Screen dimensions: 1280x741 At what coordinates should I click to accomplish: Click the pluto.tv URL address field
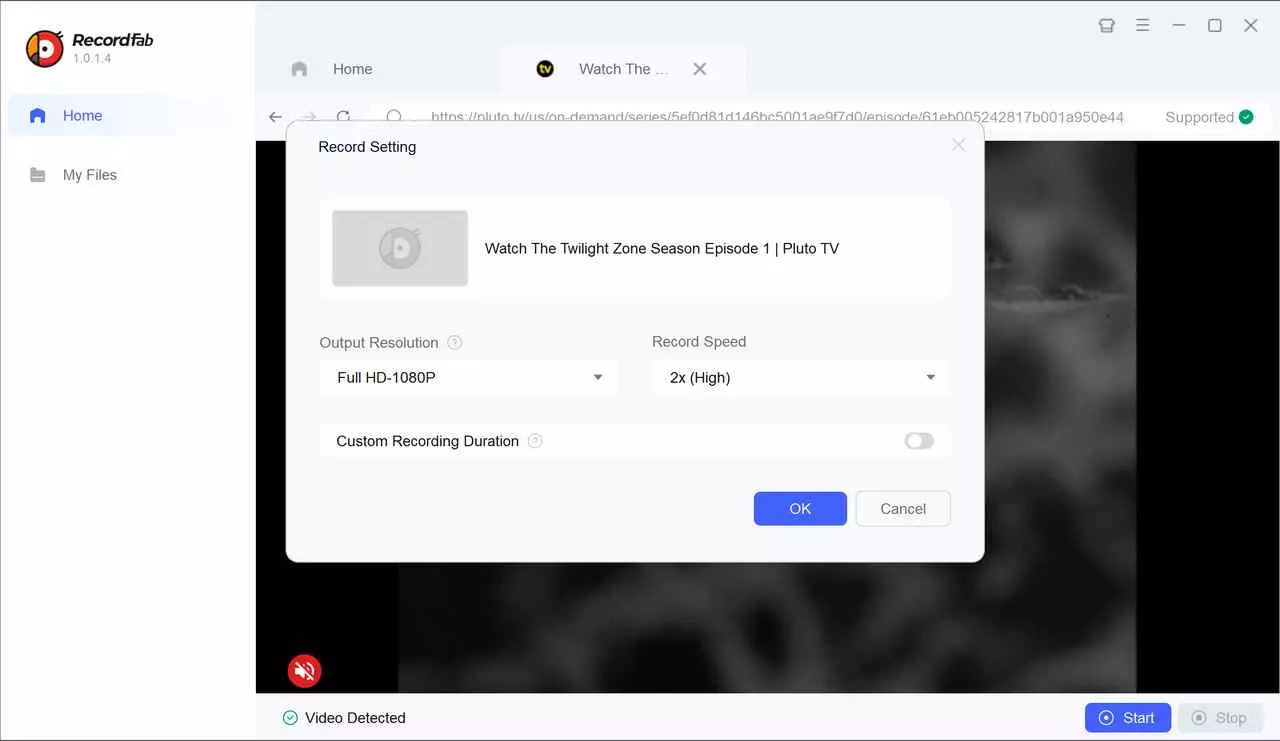pos(777,117)
